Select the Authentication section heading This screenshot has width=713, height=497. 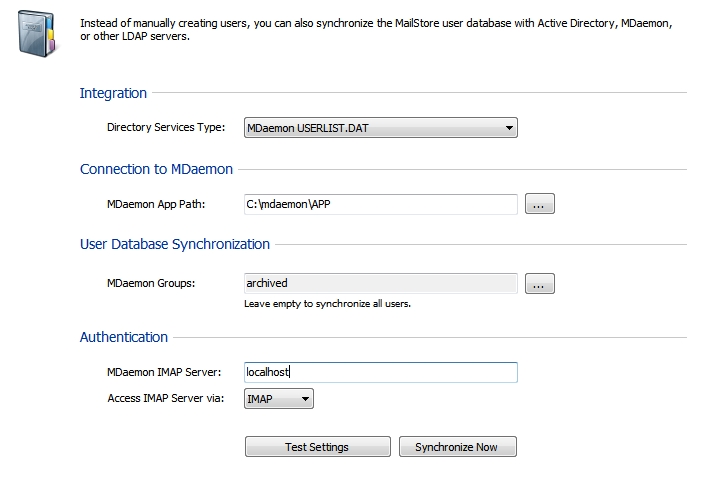pyautogui.click(x=124, y=337)
